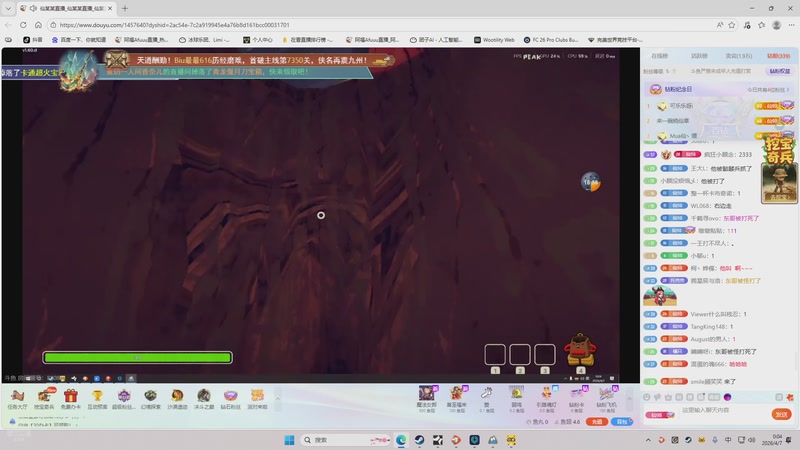This screenshot has width=800, height=450.
Task: Open chat message from 疯狂小颜念
Action: click(x=728, y=154)
